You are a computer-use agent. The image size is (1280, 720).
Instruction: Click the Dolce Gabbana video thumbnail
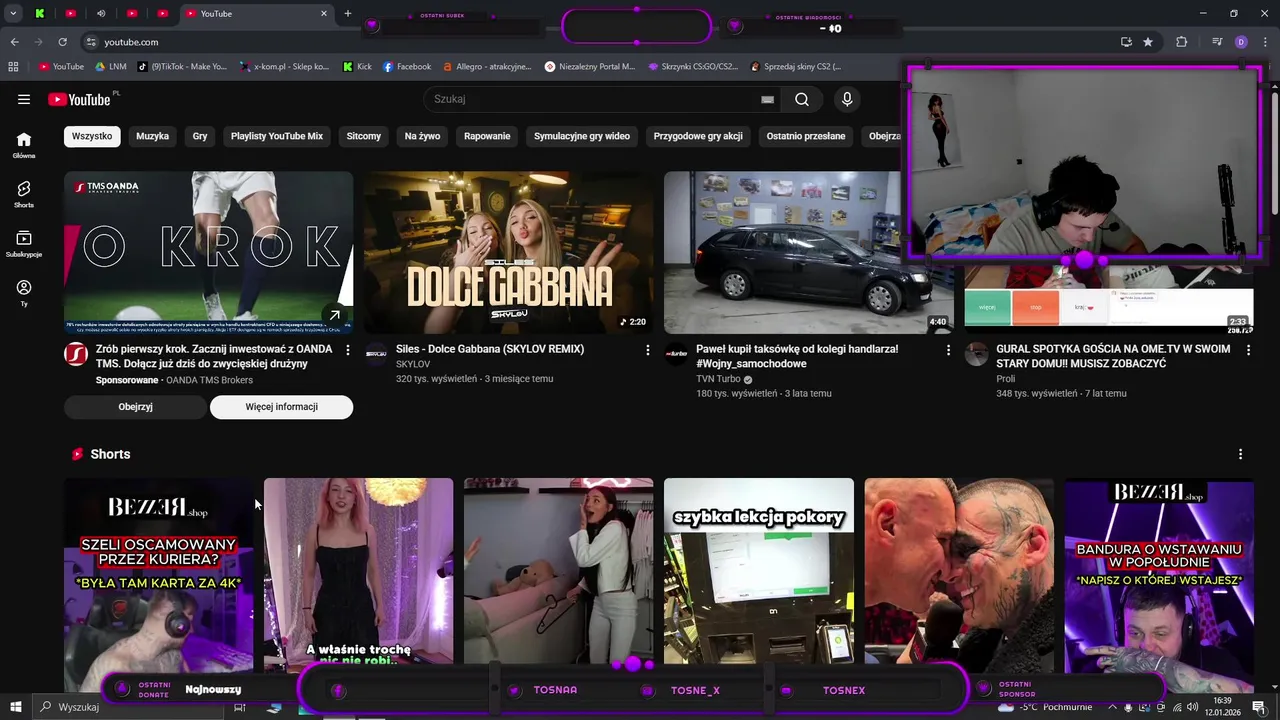tap(509, 252)
